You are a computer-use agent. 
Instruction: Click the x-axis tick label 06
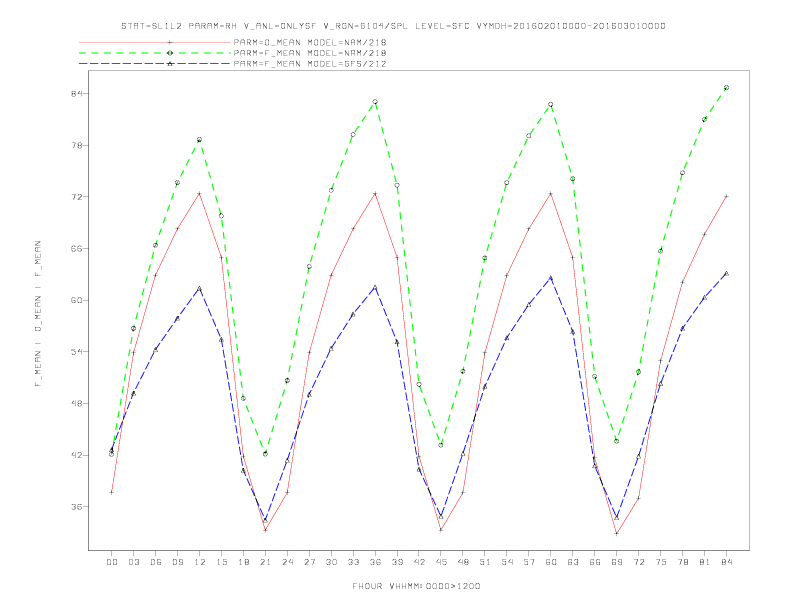[x=156, y=562]
